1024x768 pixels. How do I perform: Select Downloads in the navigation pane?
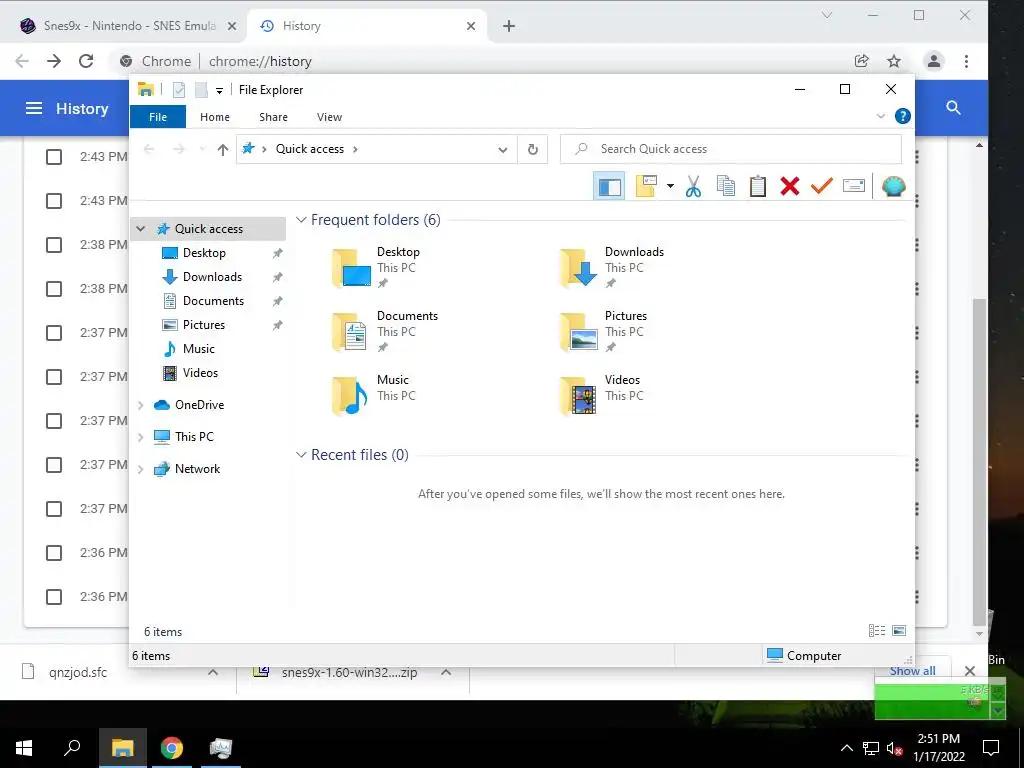pyautogui.click(x=212, y=277)
